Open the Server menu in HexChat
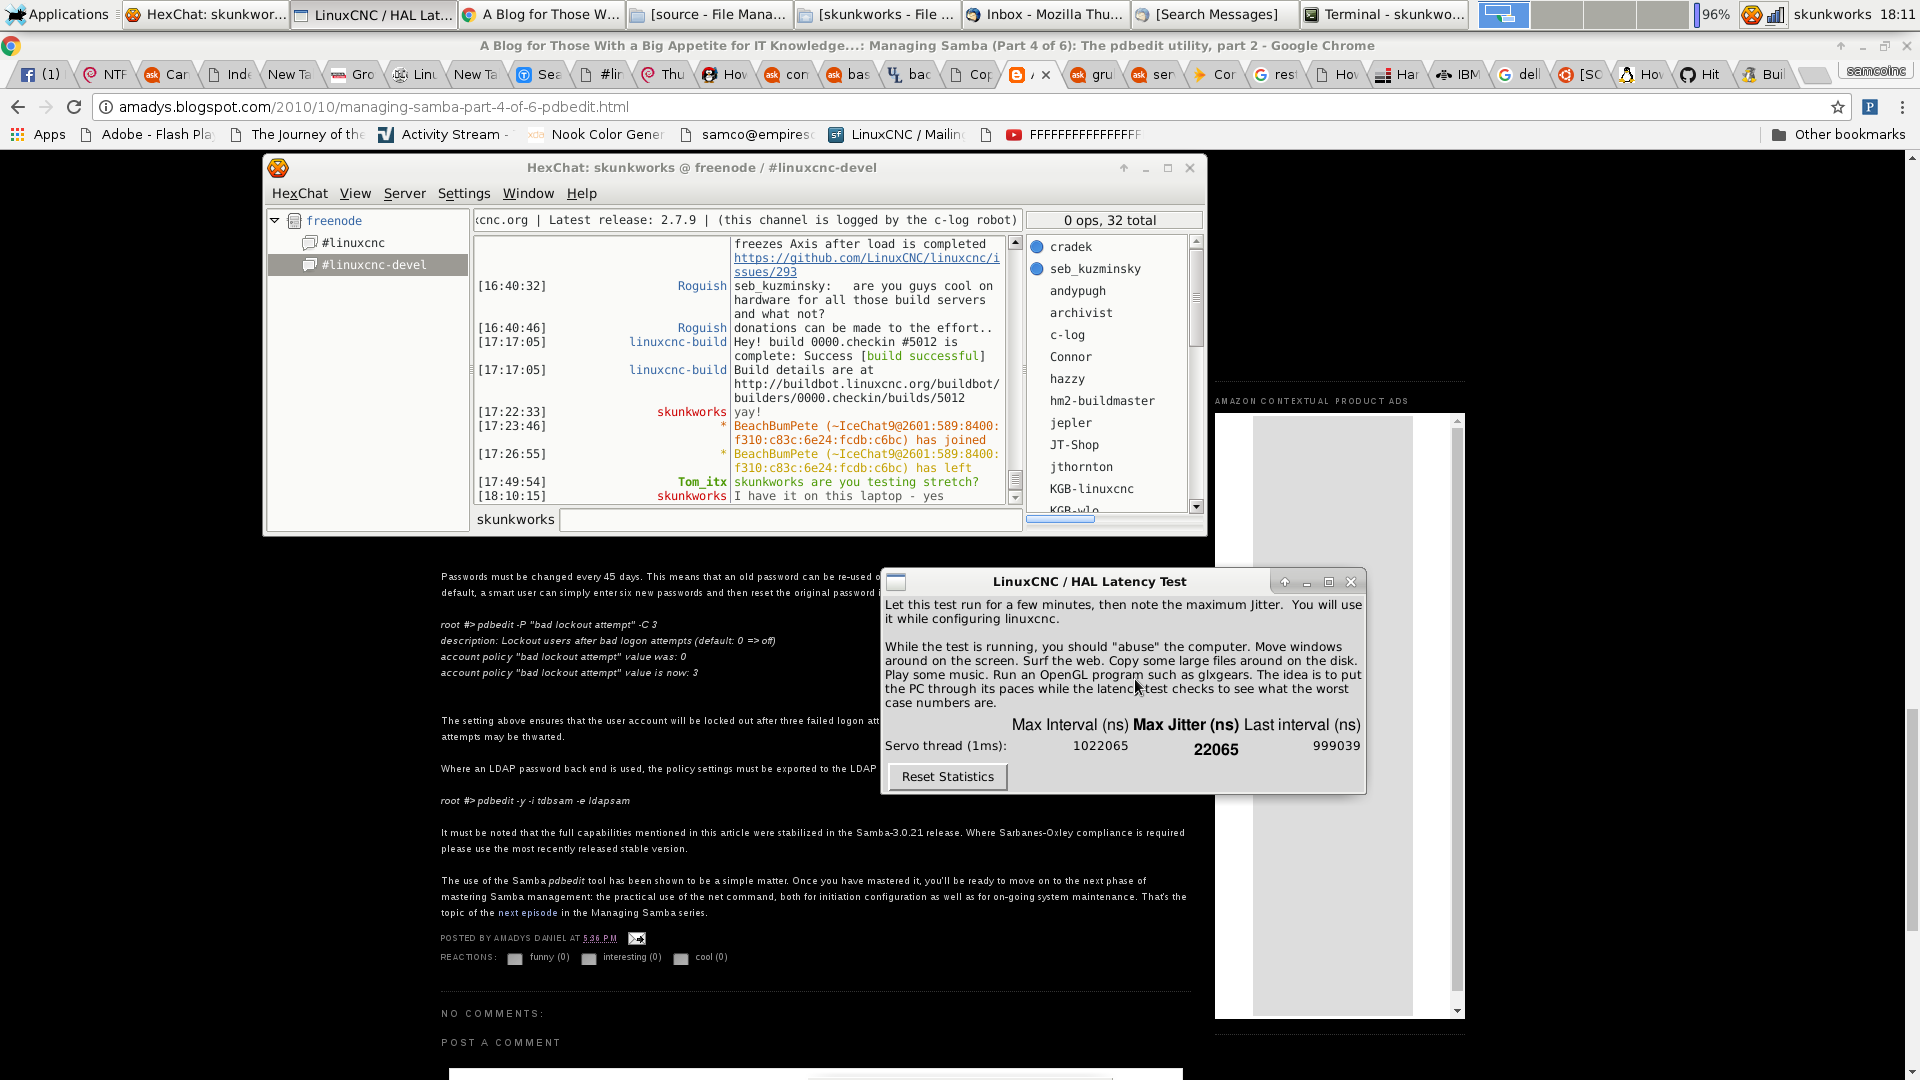Image resolution: width=1920 pixels, height=1080 pixels. [404, 194]
